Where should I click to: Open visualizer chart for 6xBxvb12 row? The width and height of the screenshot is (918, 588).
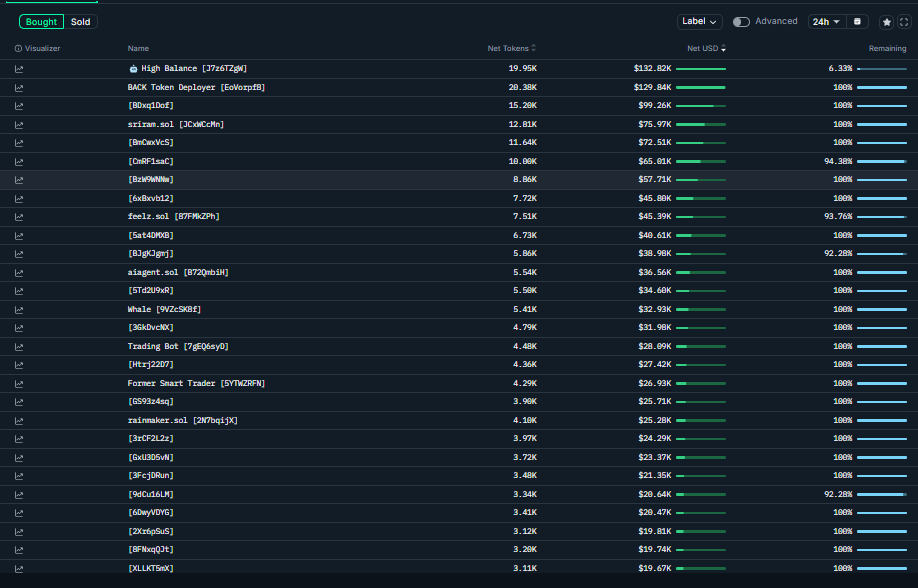[x=19, y=199]
